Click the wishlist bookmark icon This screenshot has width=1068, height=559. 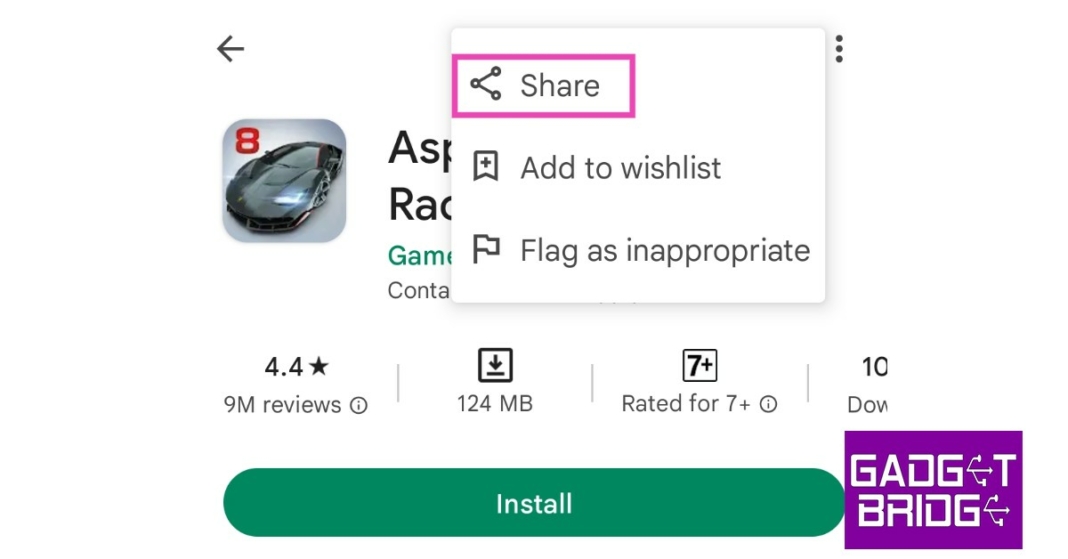coord(486,167)
